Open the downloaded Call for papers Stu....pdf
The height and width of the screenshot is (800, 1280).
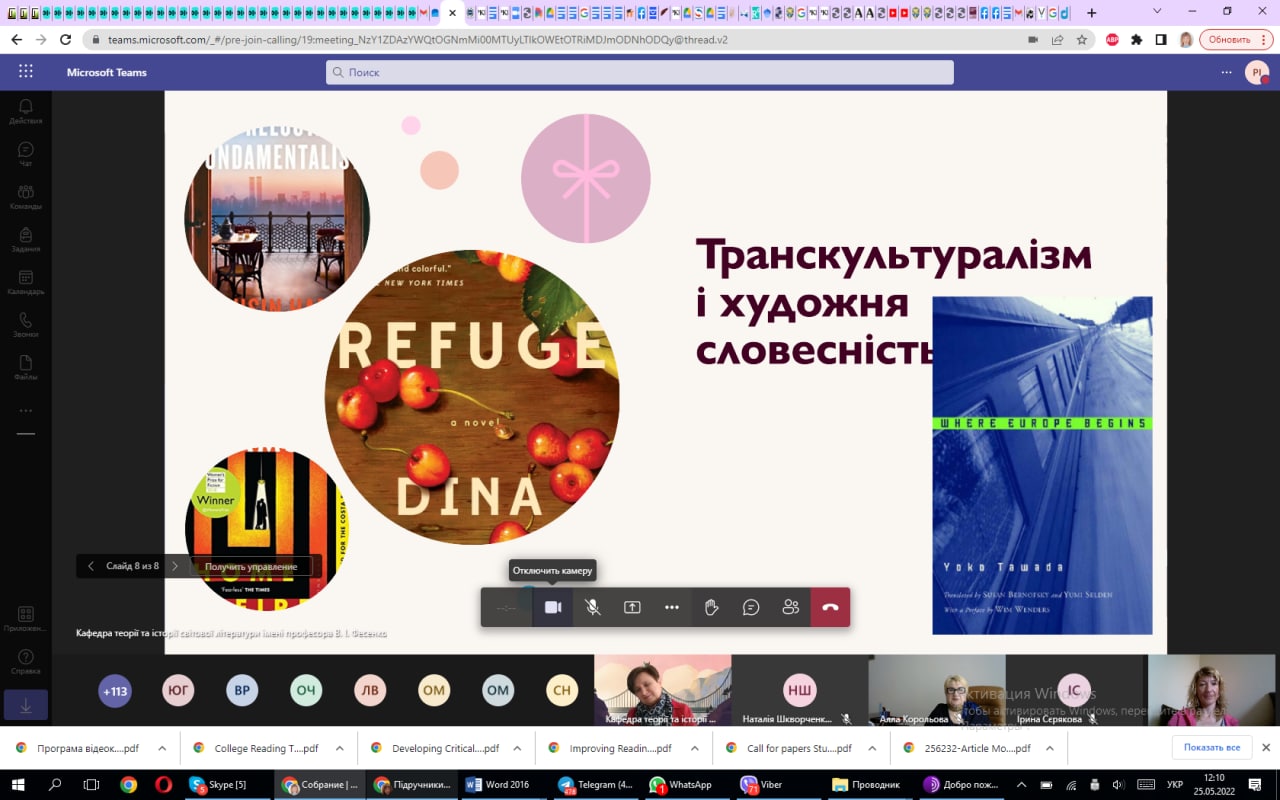pyautogui.click(x=790, y=748)
